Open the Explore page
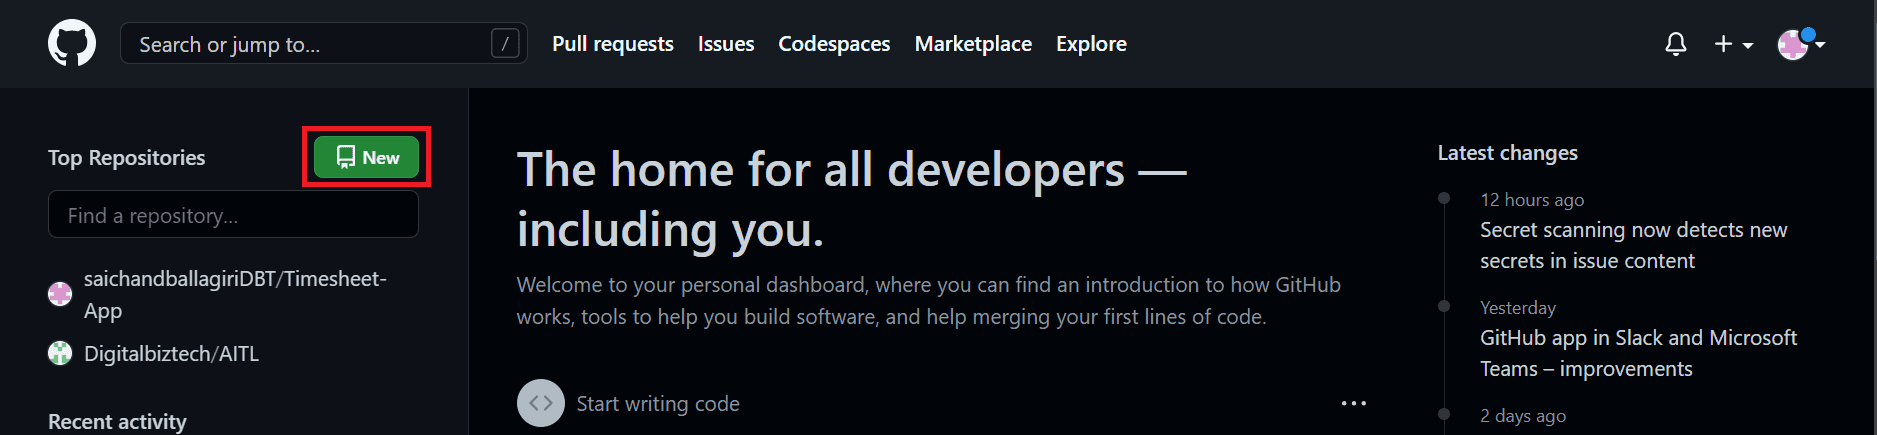 pyautogui.click(x=1091, y=44)
